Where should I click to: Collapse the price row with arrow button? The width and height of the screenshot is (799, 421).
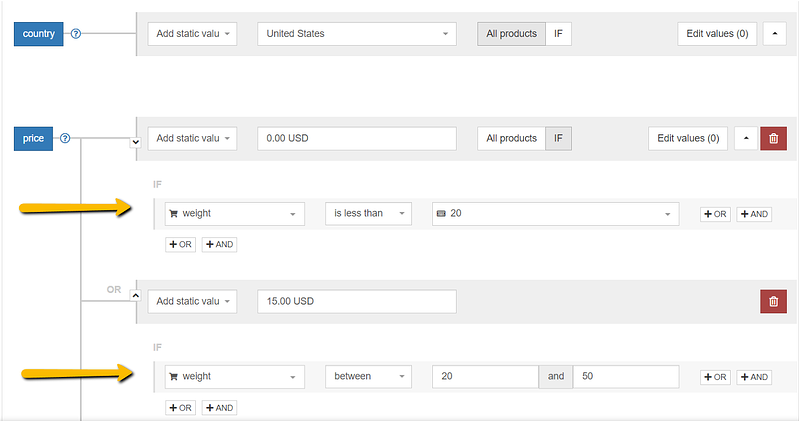[x=745, y=139]
